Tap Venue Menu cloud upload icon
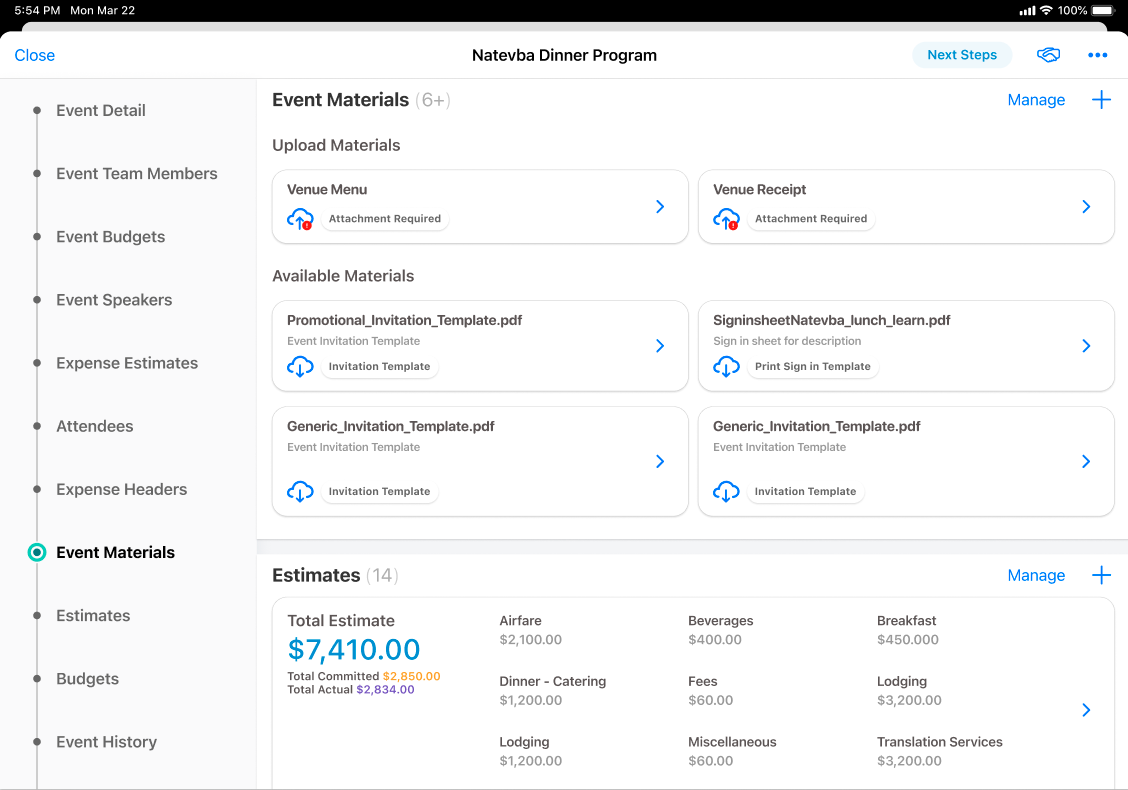 (300, 219)
